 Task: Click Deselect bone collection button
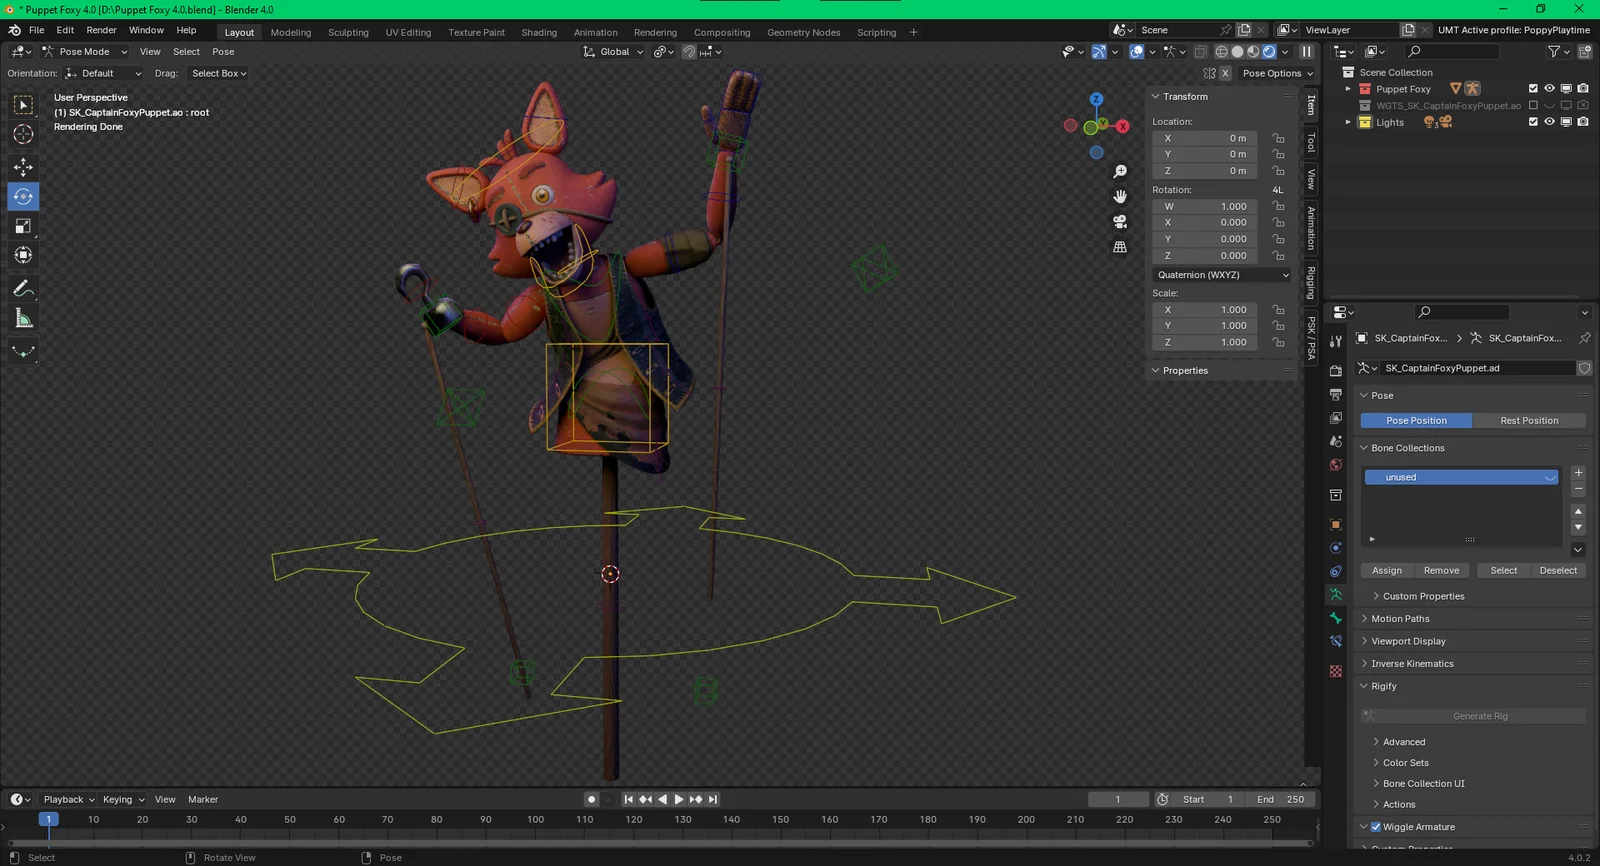coord(1558,571)
